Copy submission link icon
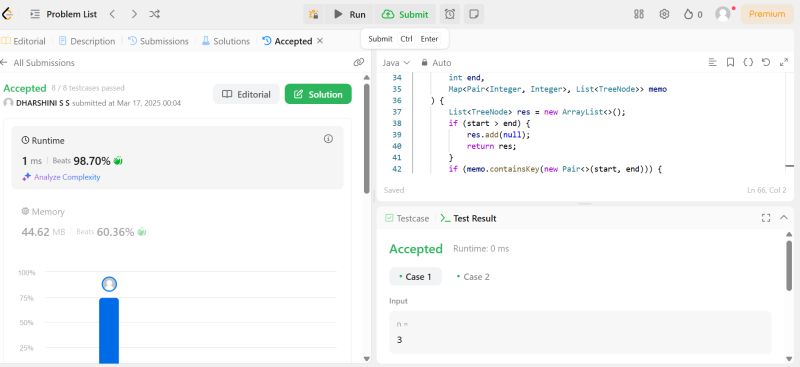Viewport: 800px width, 367px height. (x=359, y=62)
